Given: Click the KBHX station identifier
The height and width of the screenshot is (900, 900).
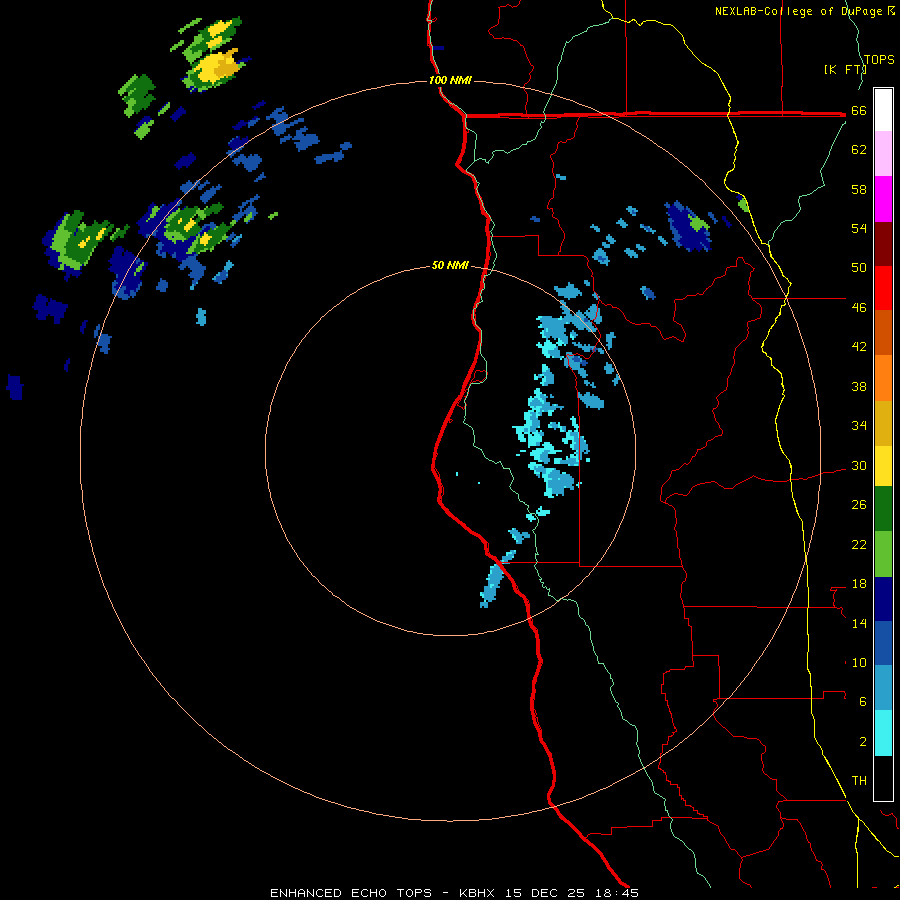Looking at the screenshot, I should (x=477, y=893).
